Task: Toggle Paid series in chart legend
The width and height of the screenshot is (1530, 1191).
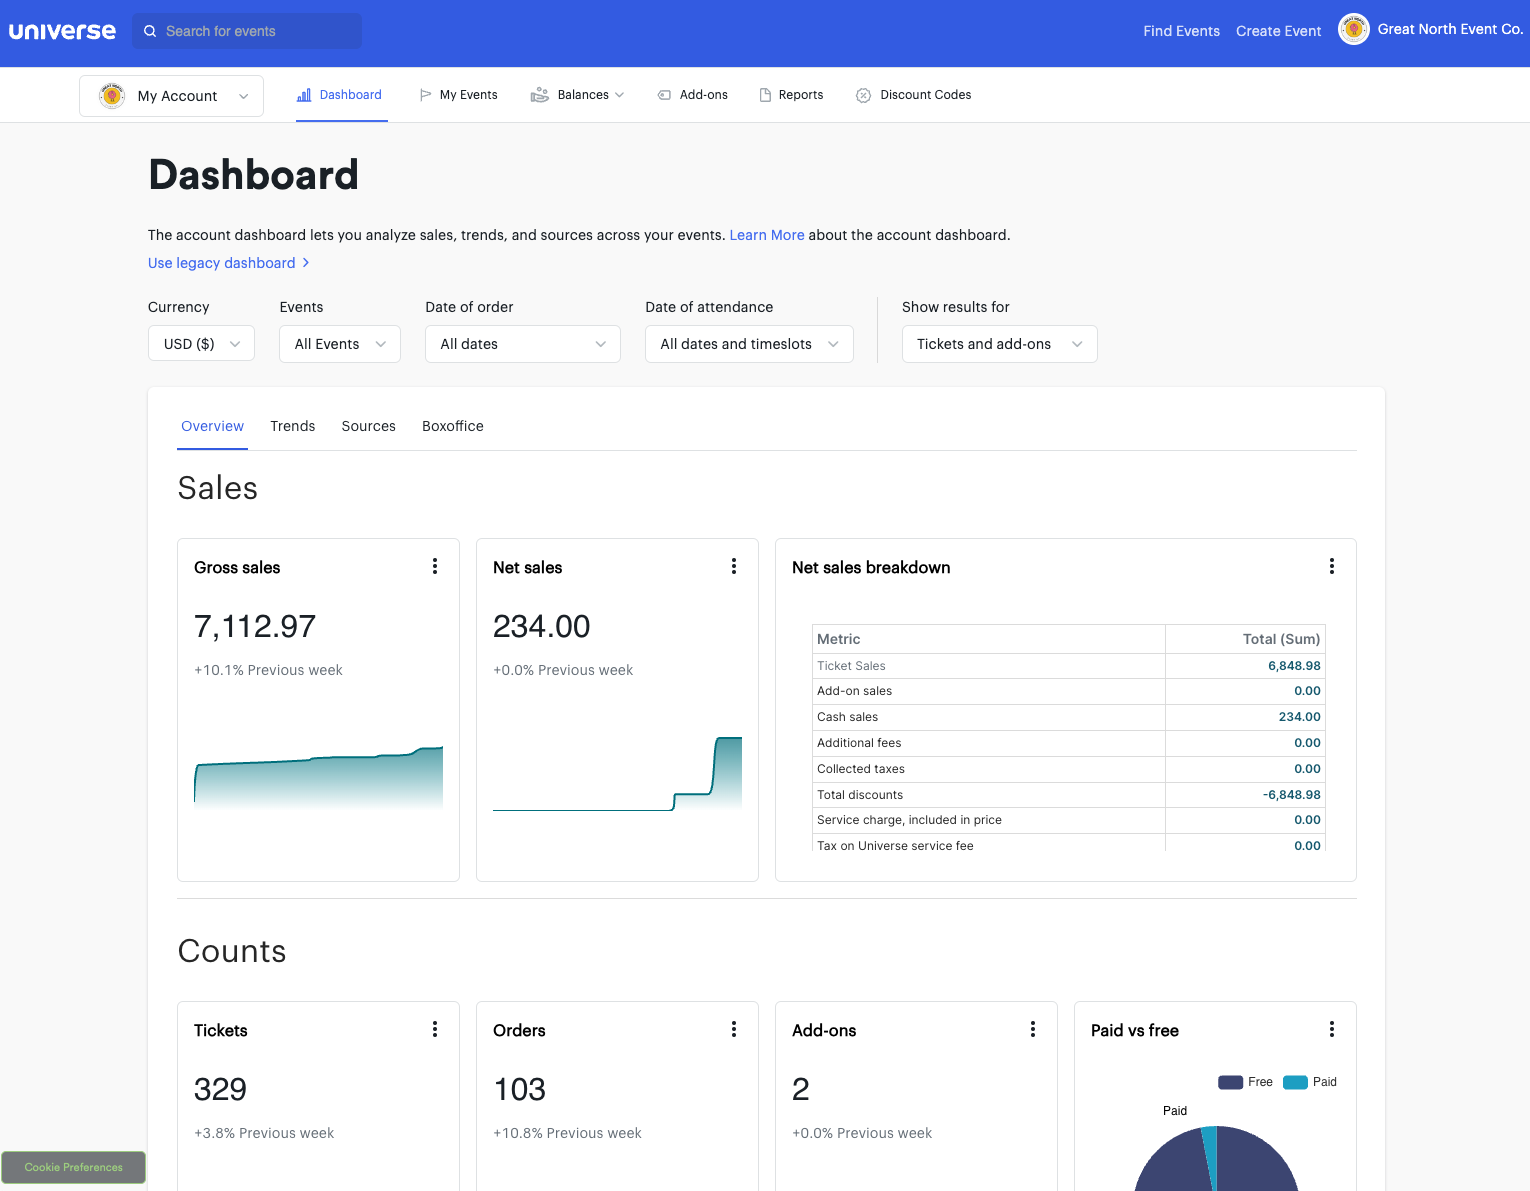Action: (x=1310, y=1082)
